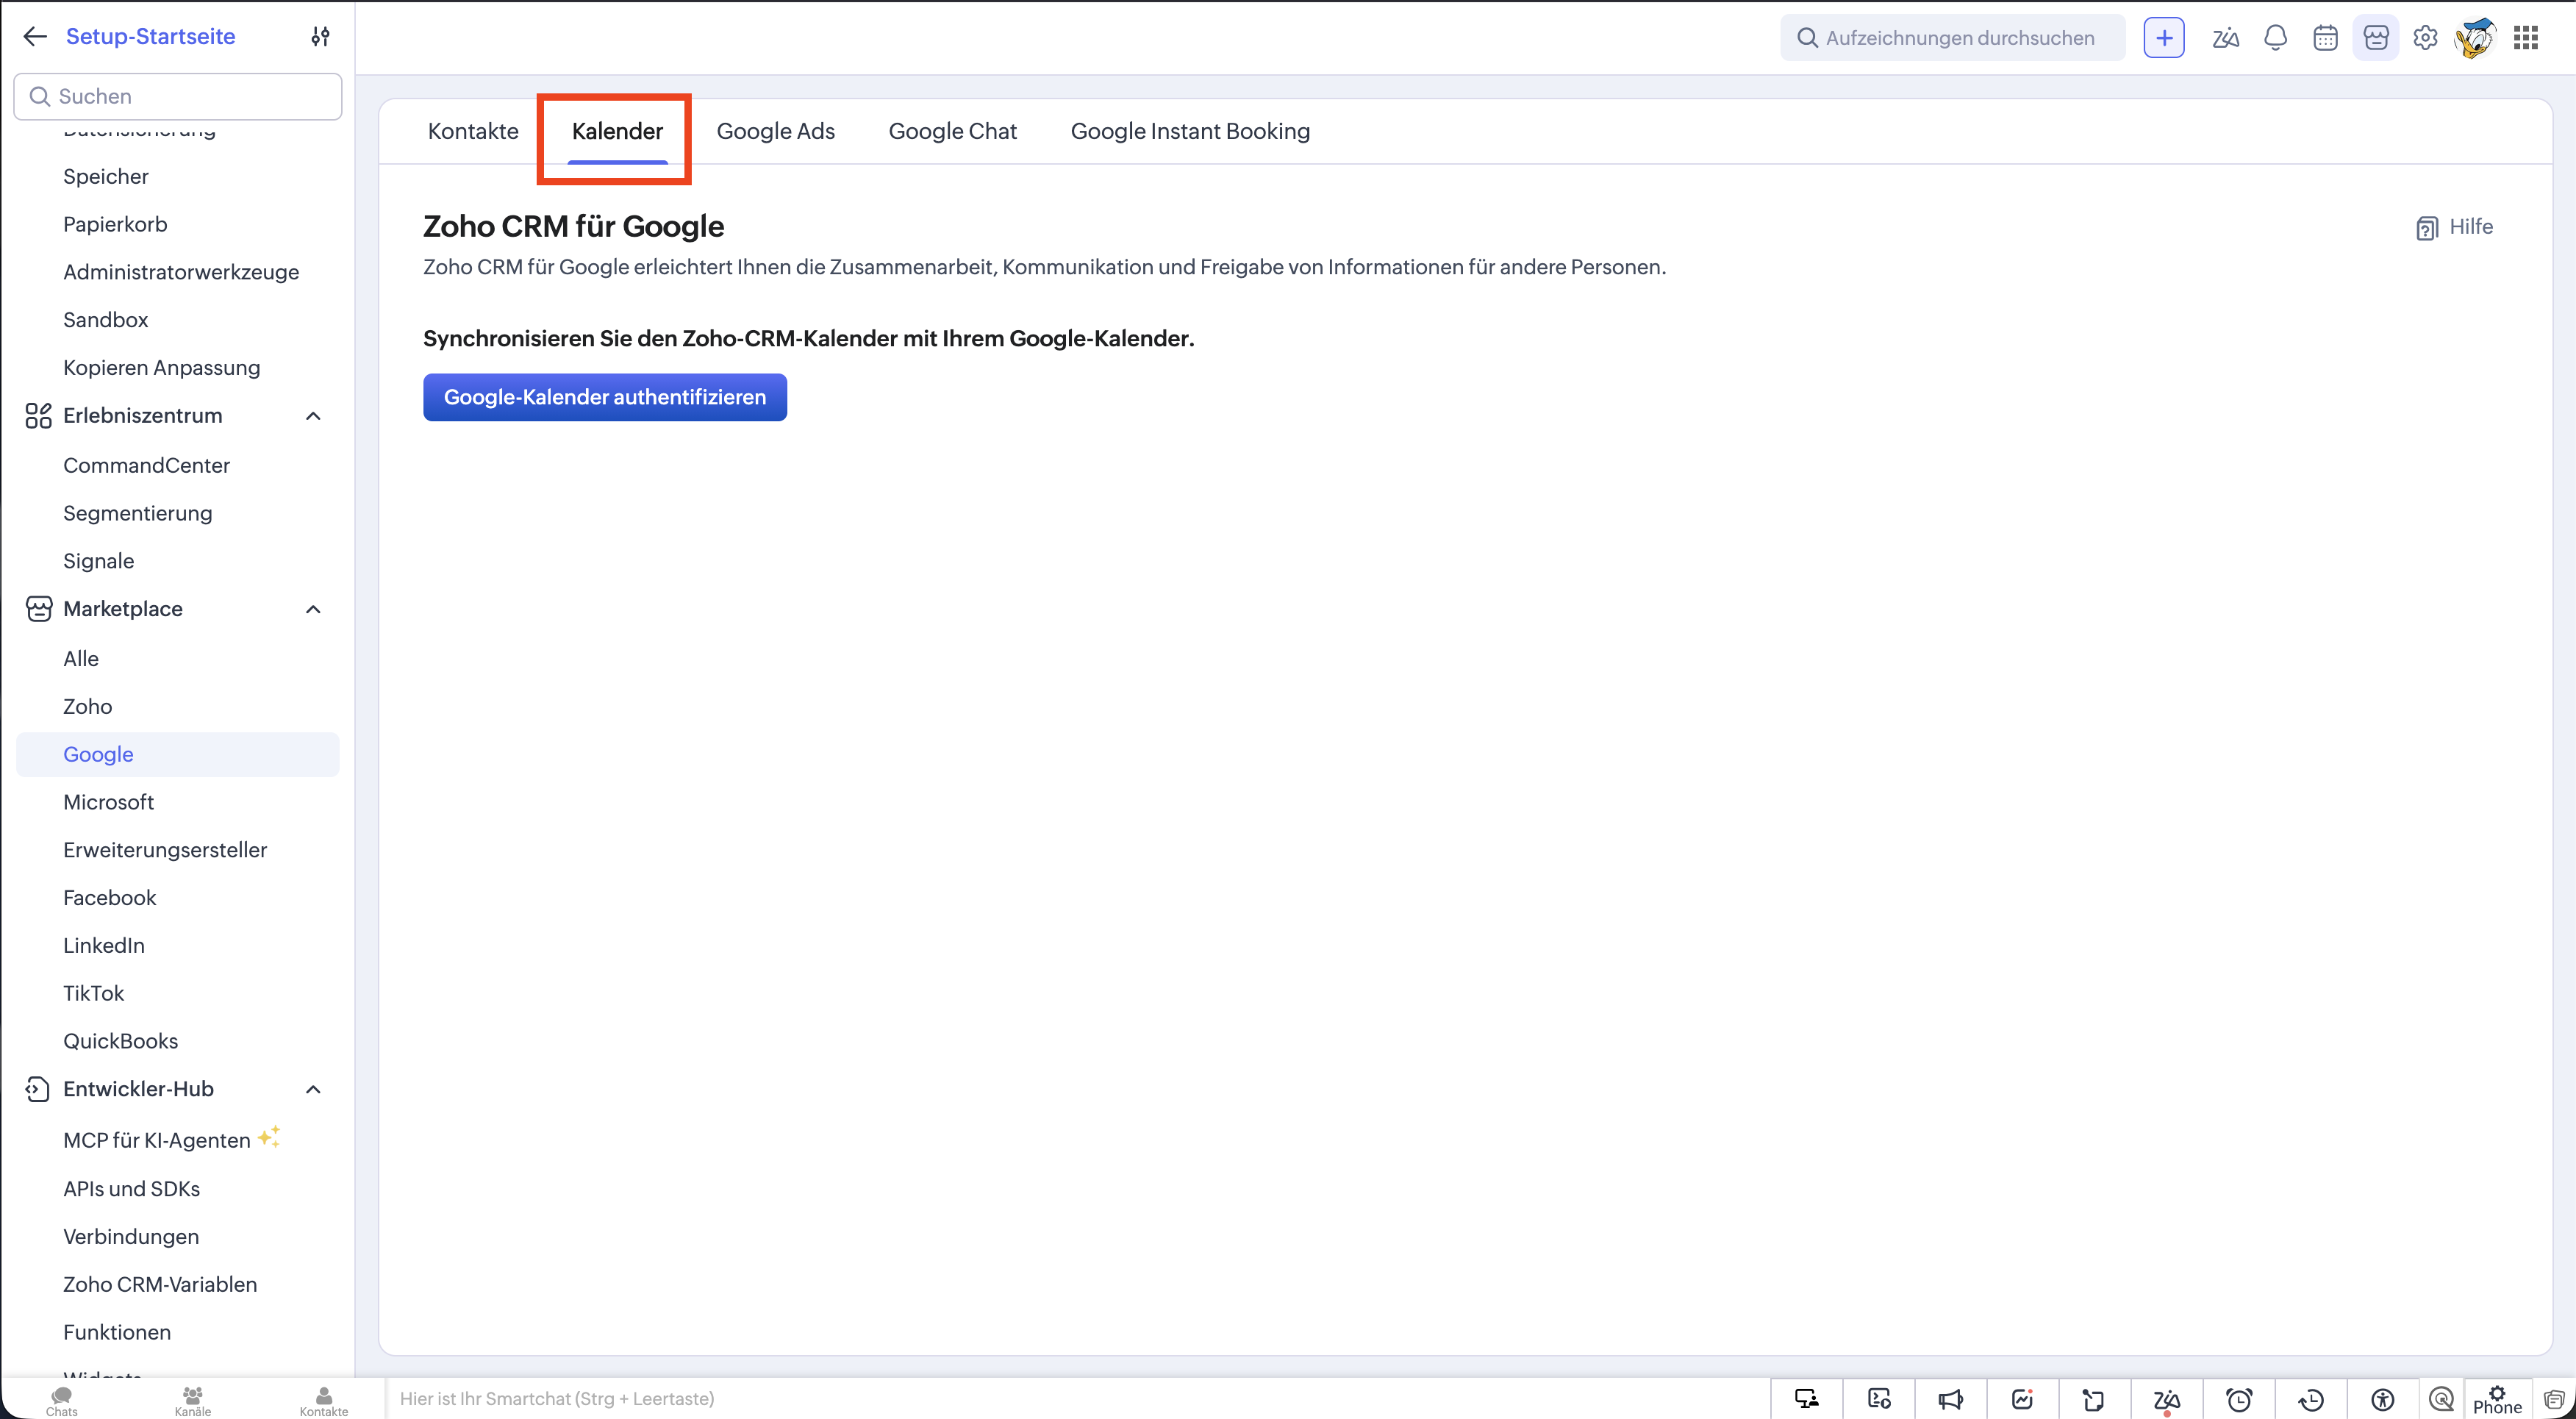This screenshot has width=2576, height=1419.
Task: Switch to the Google Ads tab
Action: (776, 131)
